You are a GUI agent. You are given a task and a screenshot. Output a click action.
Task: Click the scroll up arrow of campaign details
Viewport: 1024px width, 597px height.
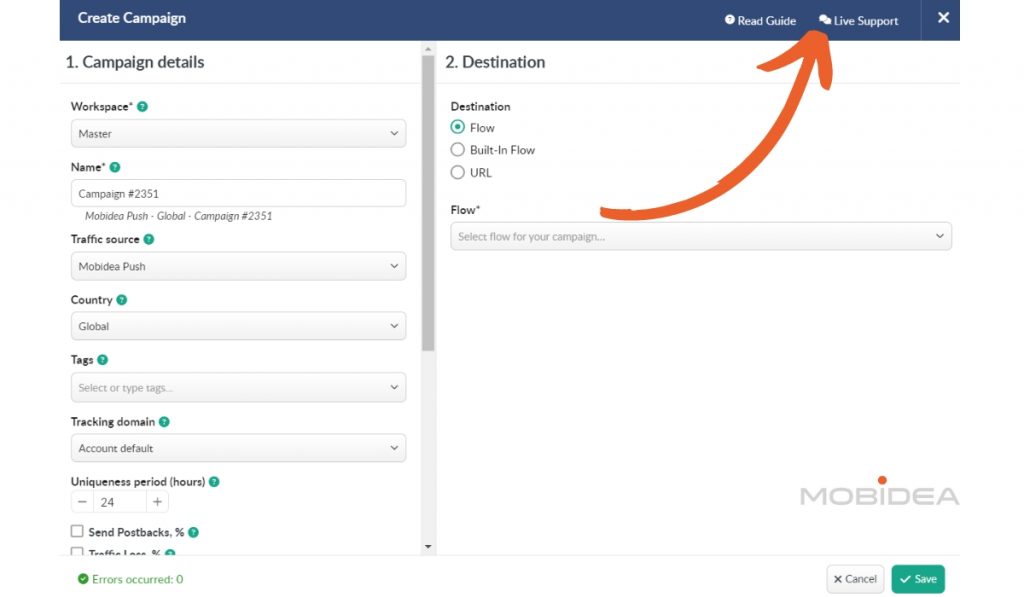coord(428,49)
